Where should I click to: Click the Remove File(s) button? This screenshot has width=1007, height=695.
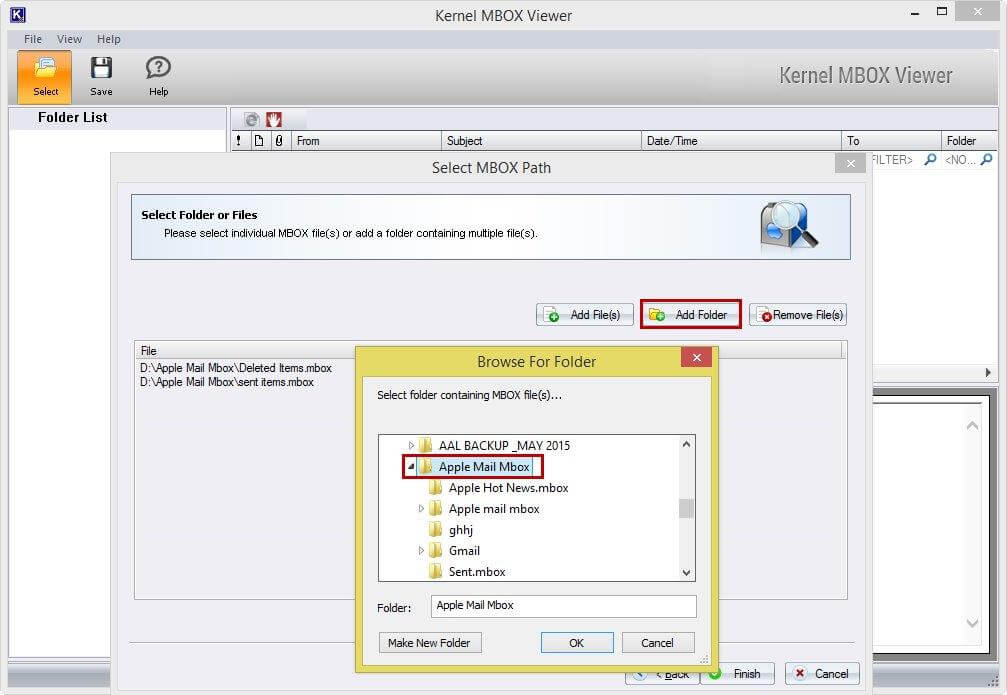798,315
